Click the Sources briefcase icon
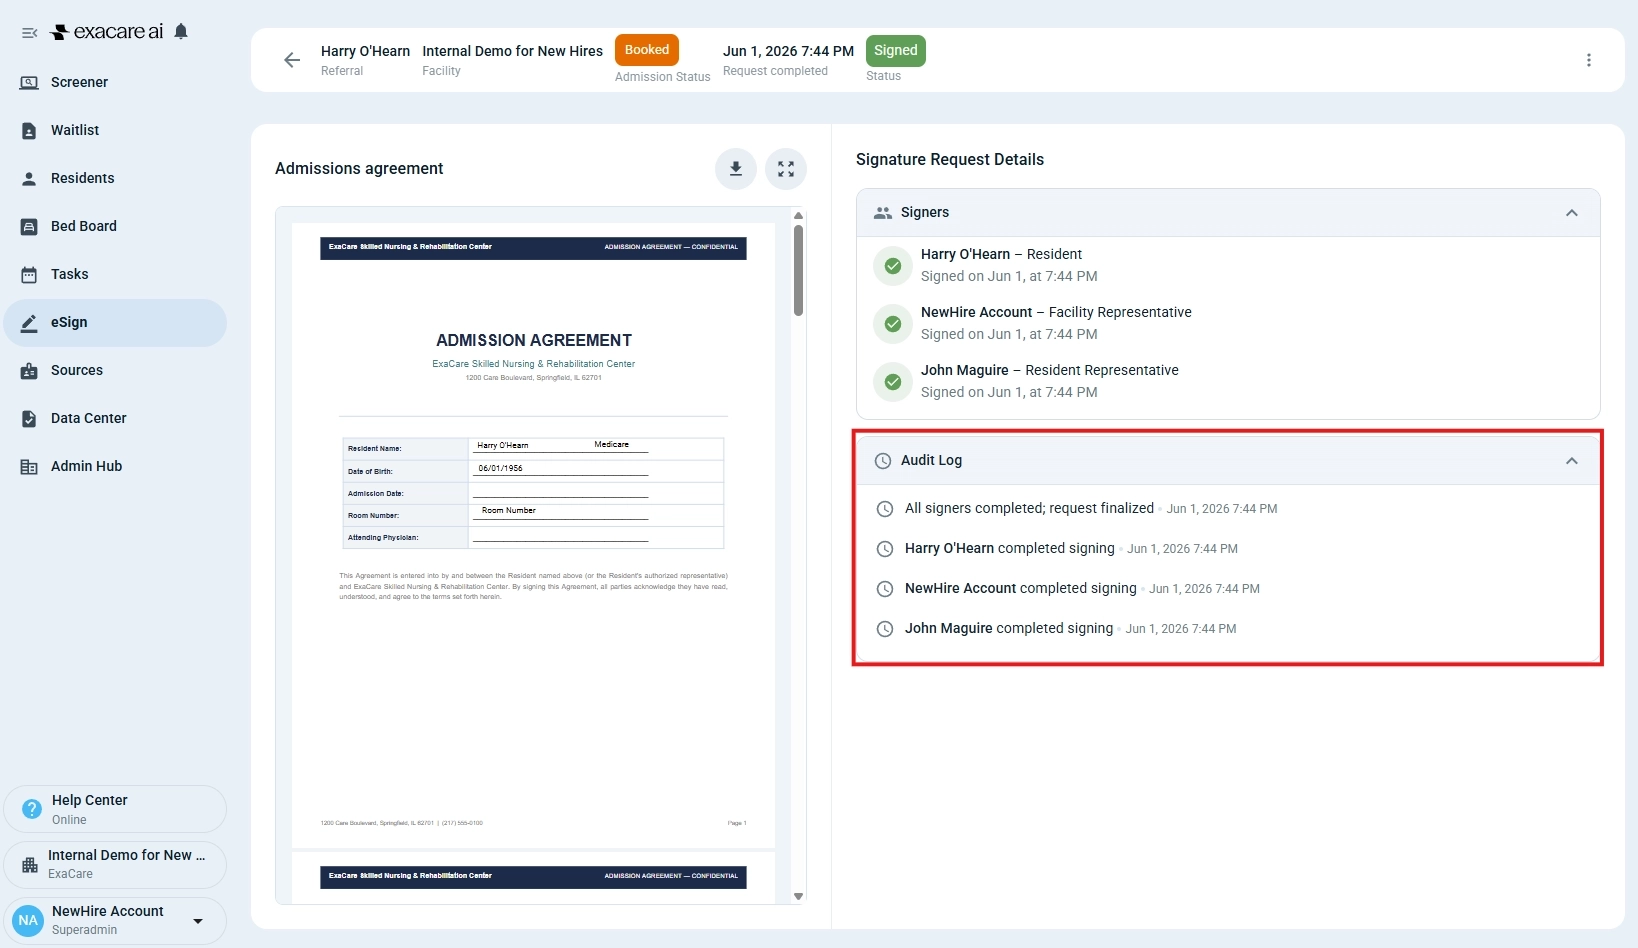 tap(29, 370)
